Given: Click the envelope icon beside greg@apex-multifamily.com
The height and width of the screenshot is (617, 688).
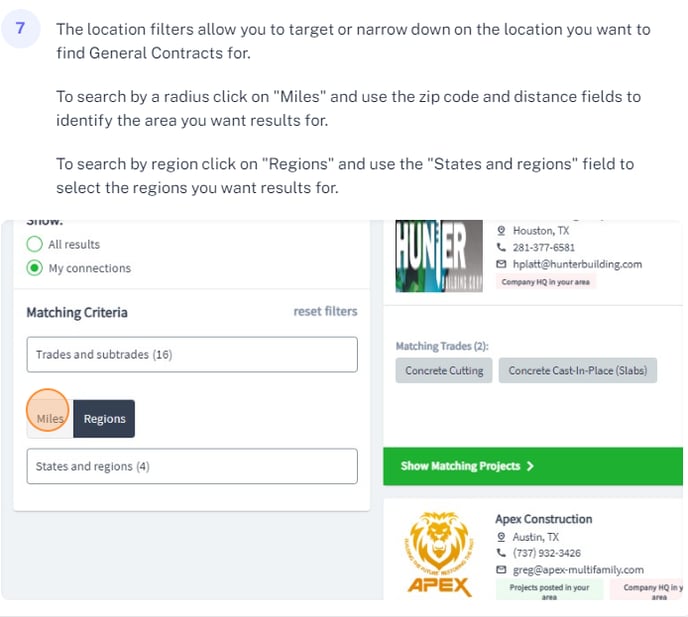Looking at the screenshot, I should point(501,570).
